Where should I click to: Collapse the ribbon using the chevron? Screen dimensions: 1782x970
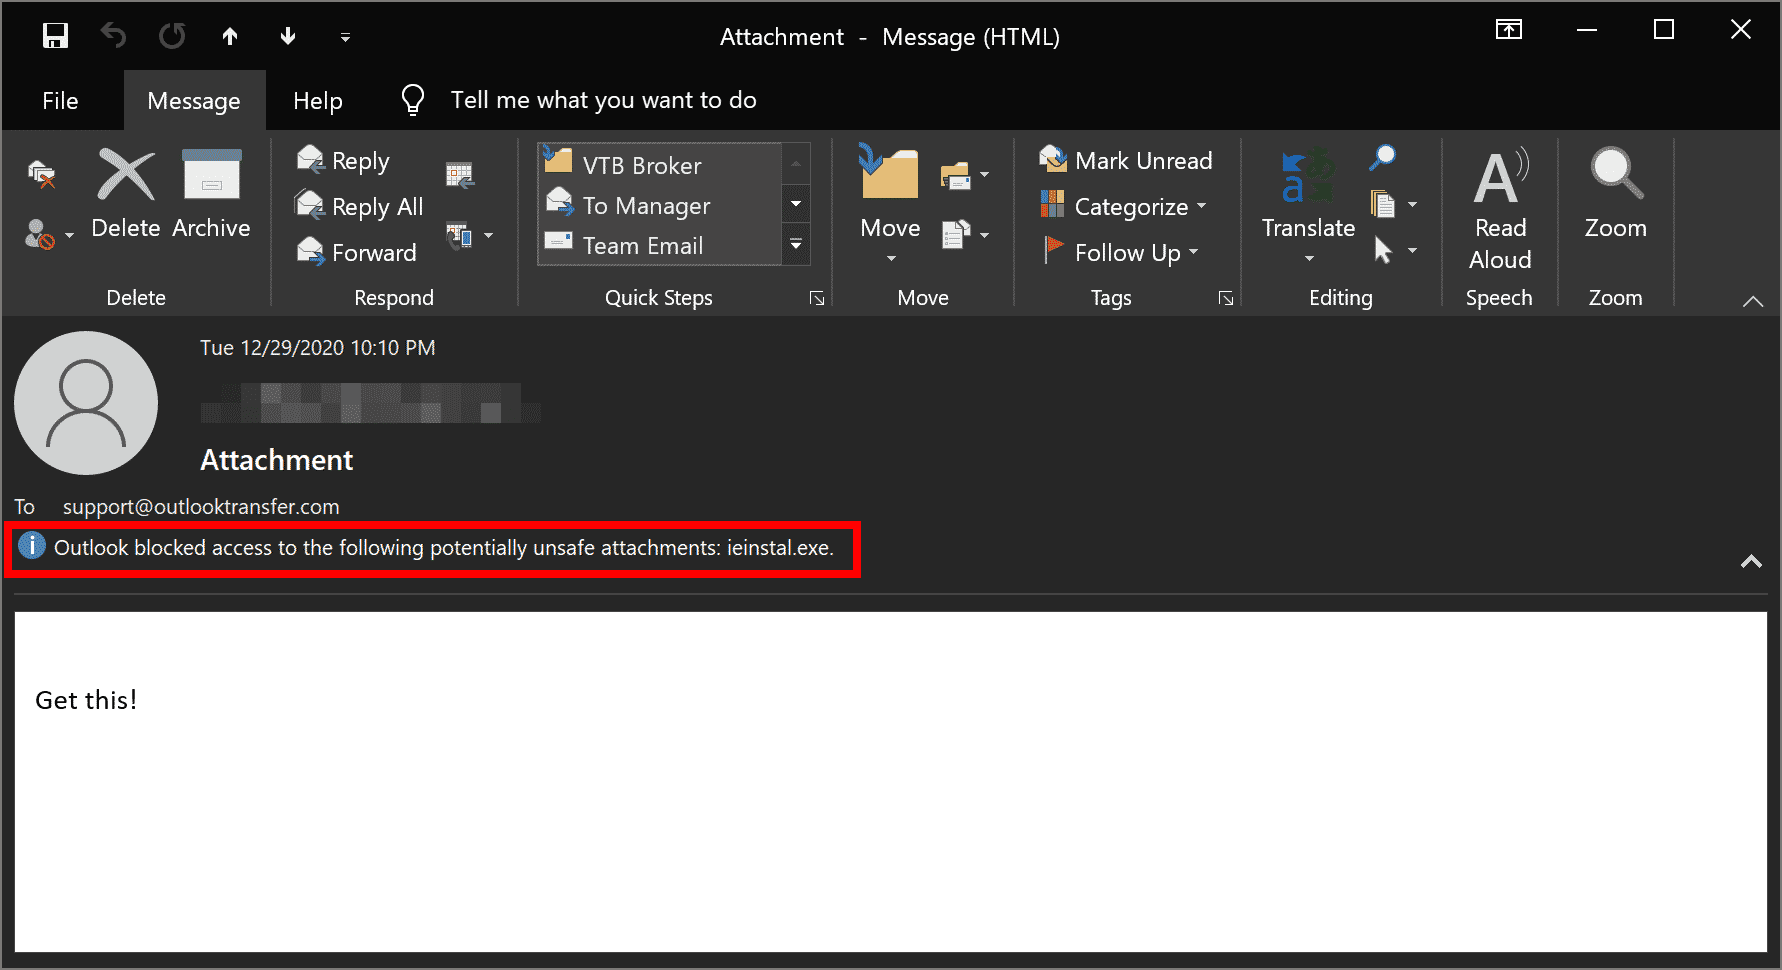click(1753, 300)
